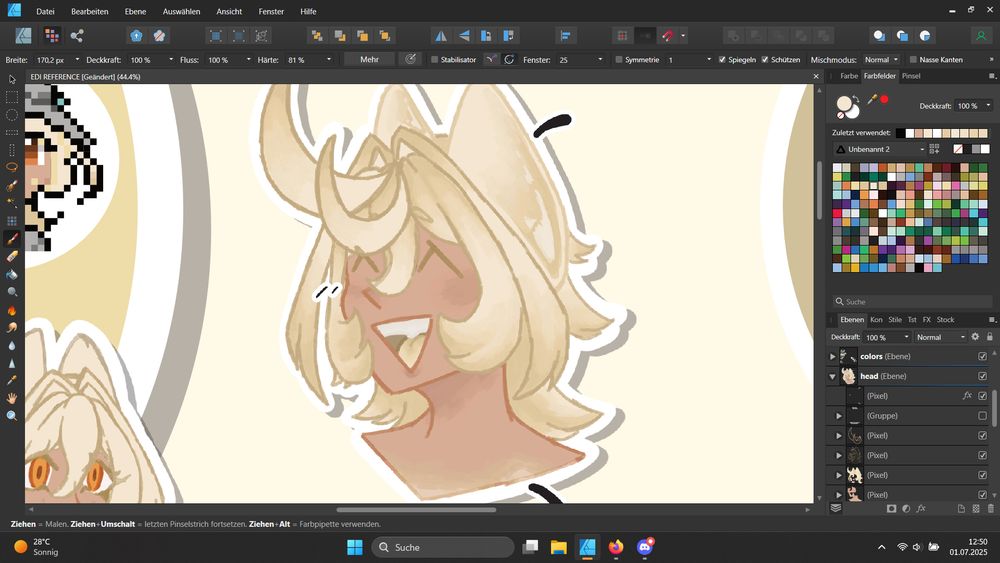Viewport: 1000px width, 563px height.
Task: Select the Move tool arrow
Action: pos(12,80)
